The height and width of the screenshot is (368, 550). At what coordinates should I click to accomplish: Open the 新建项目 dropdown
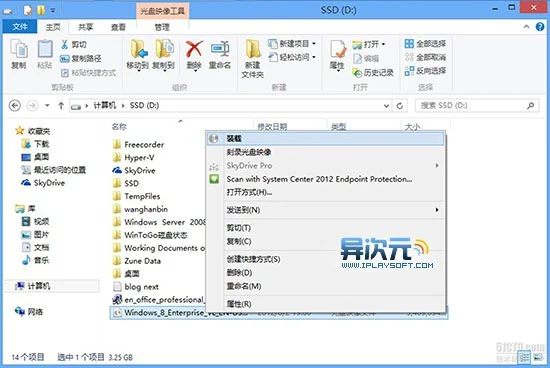[x=292, y=44]
